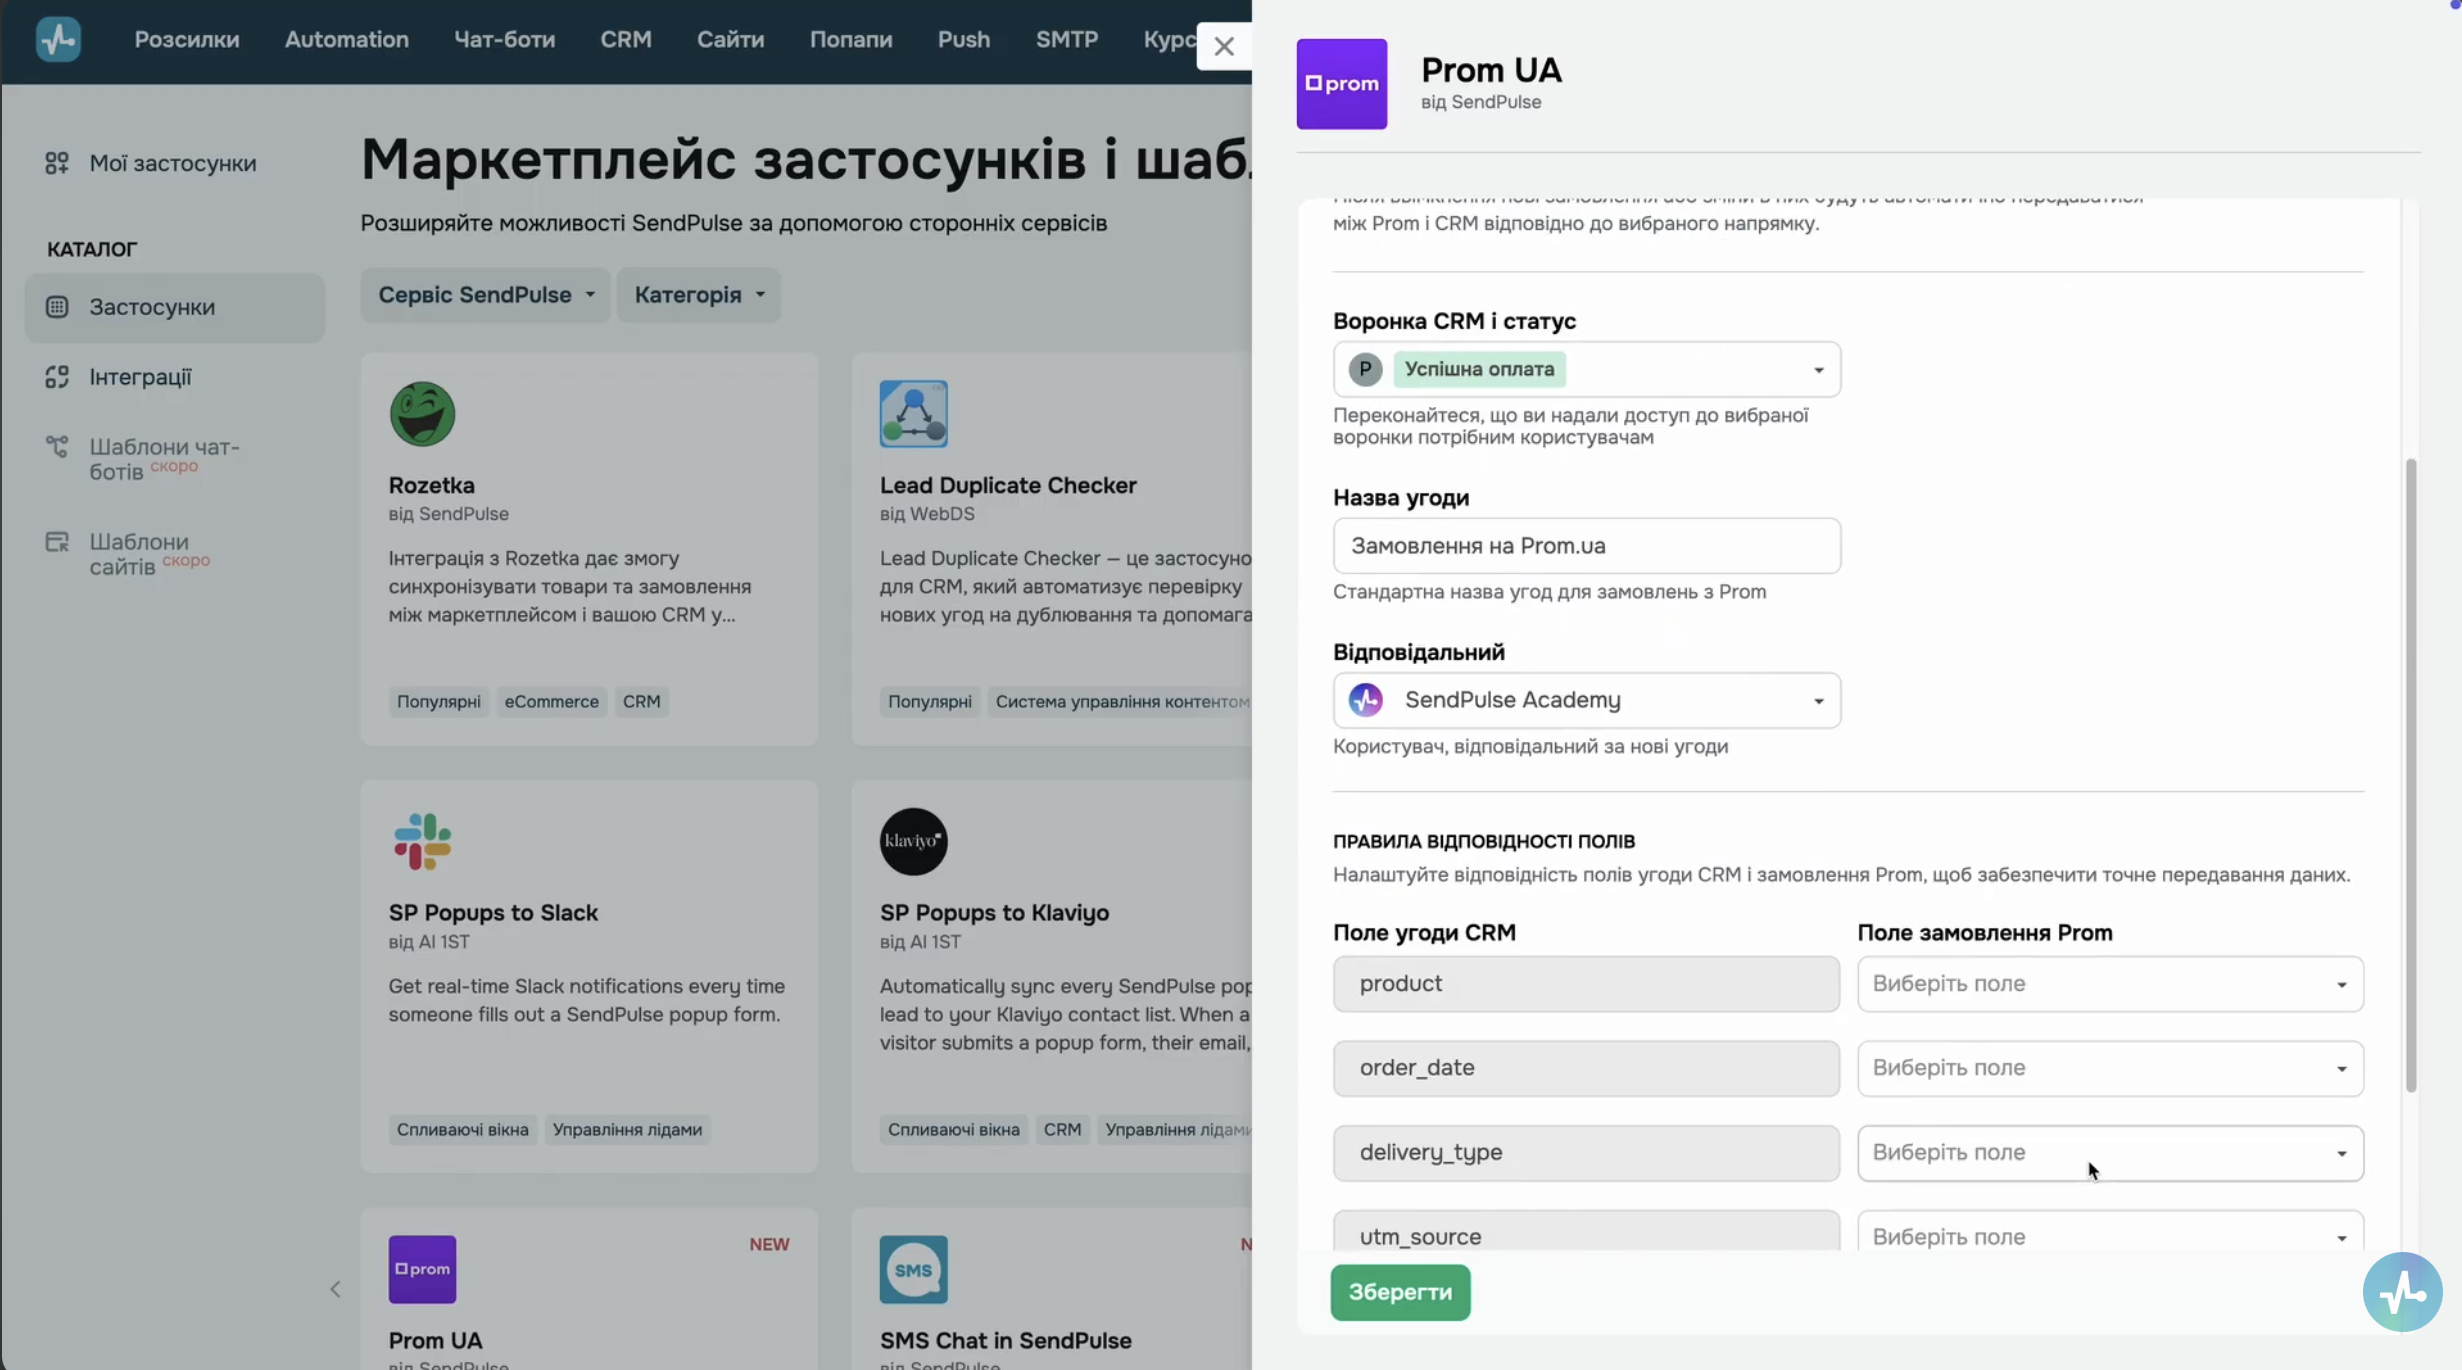Click the SMS Chat in SendPulse icon
The image size is (2462, 1370).
pos(913,1269)
